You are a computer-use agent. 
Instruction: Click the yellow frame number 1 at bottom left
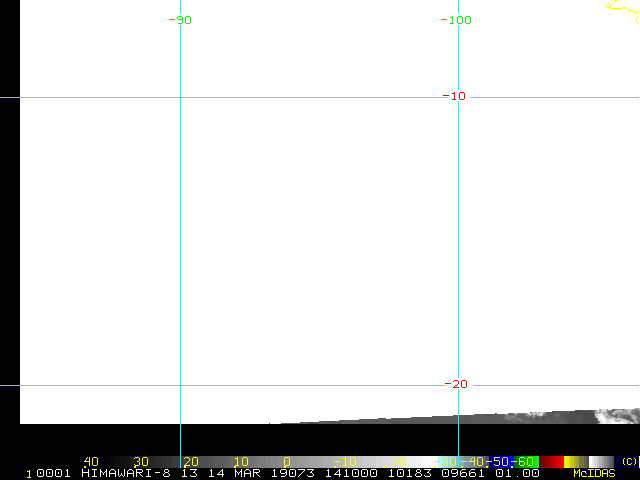click(29, 474)
